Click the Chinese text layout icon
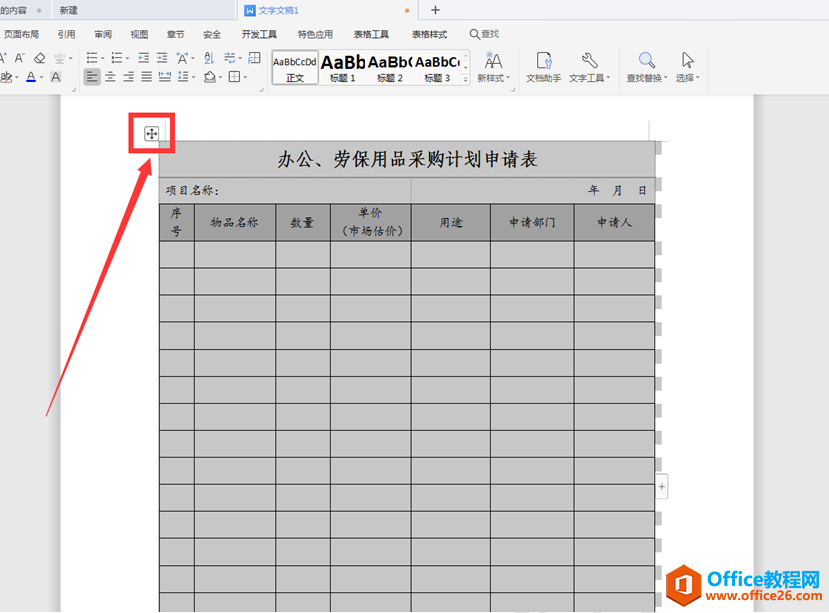The height and width of the screenshot is (613, 829). point(182,58)
